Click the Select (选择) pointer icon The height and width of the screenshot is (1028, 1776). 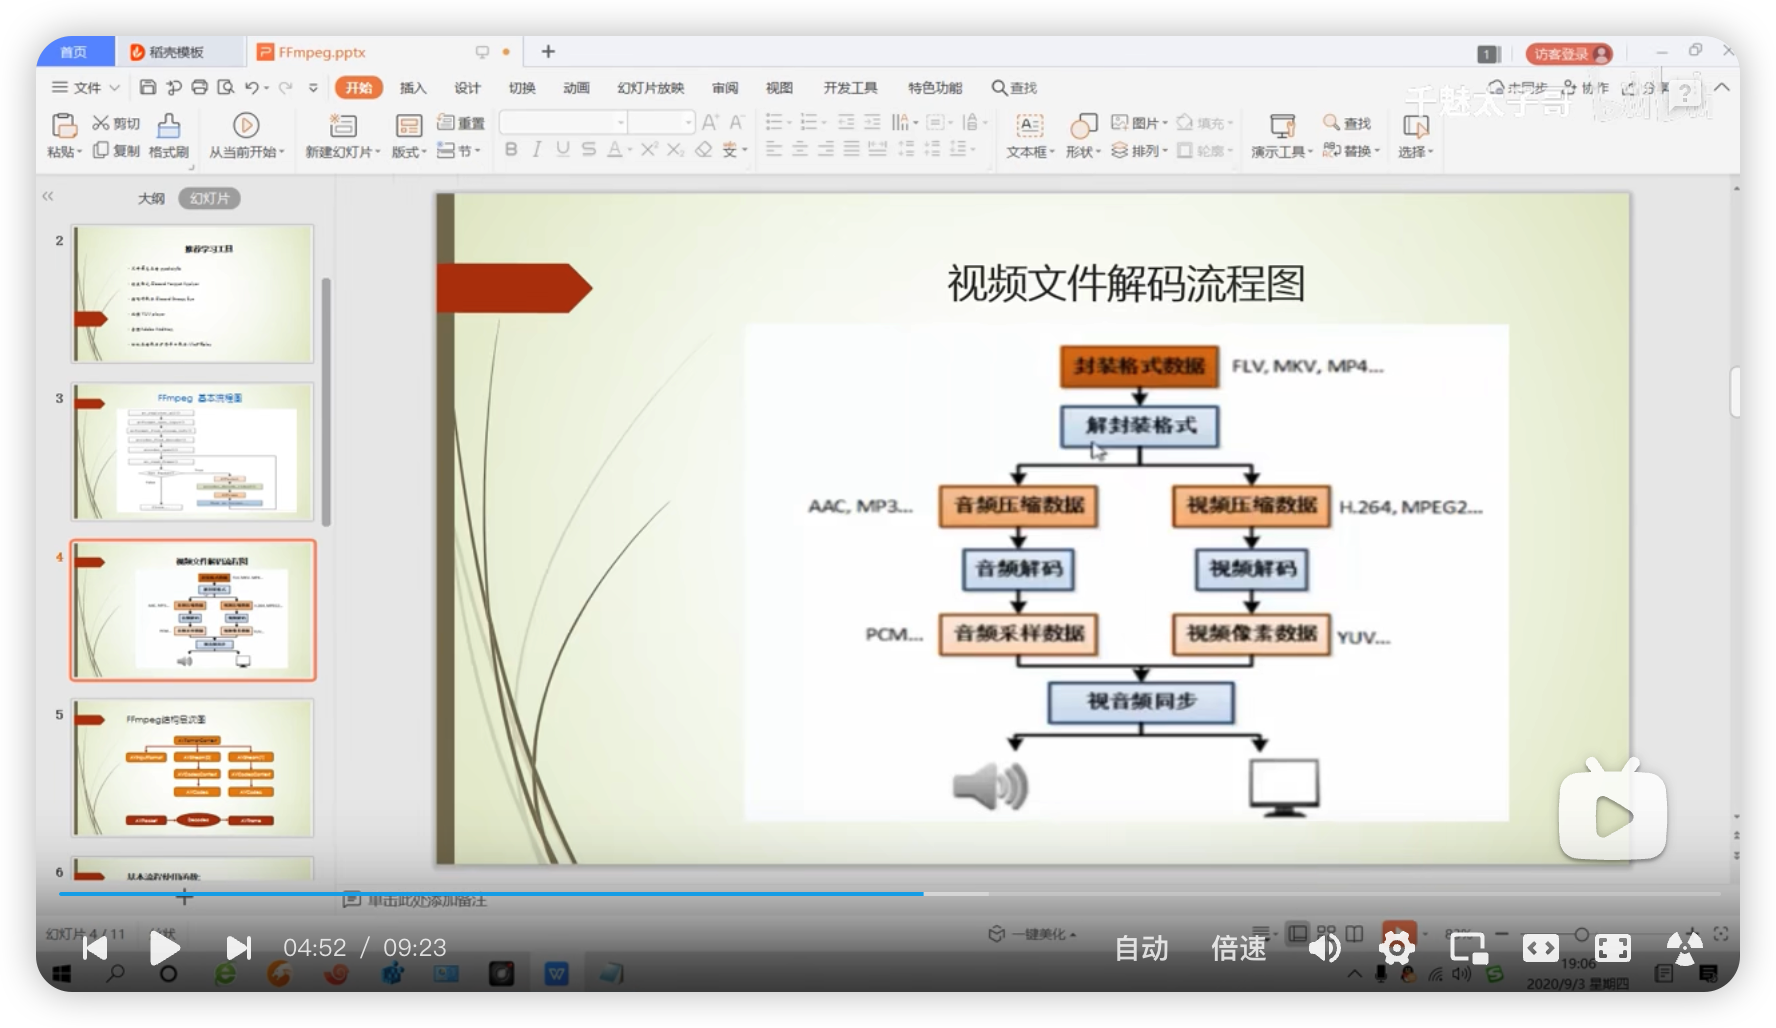click(x=1415, y=125)
